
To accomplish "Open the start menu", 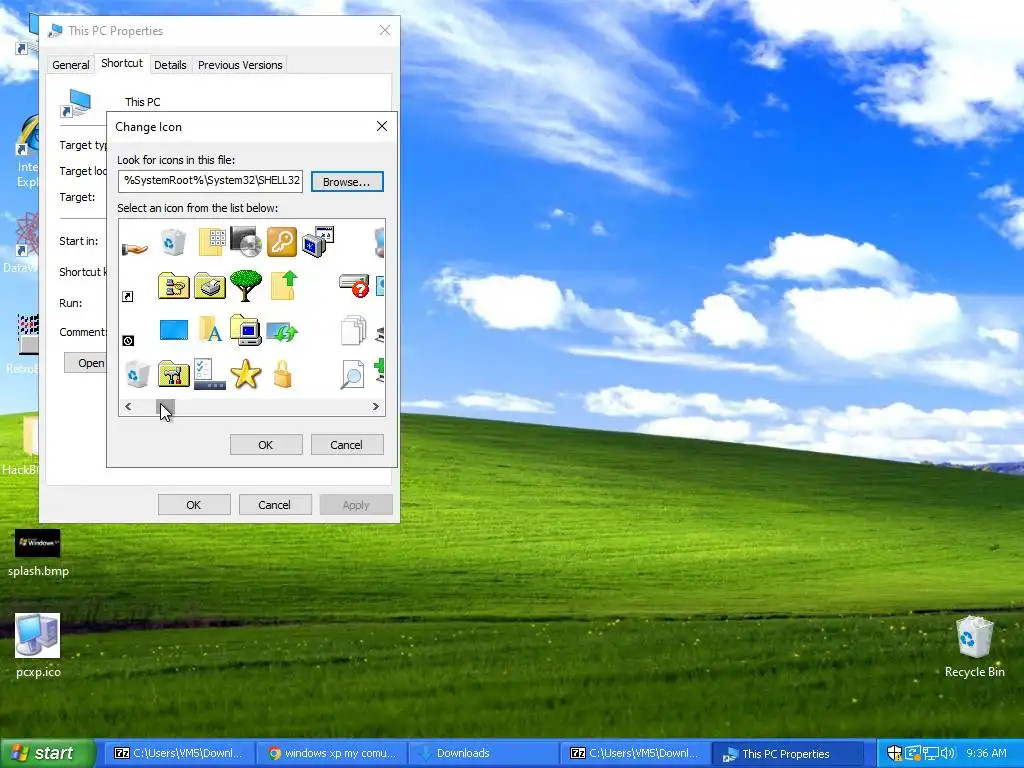I will coord(47,753).
